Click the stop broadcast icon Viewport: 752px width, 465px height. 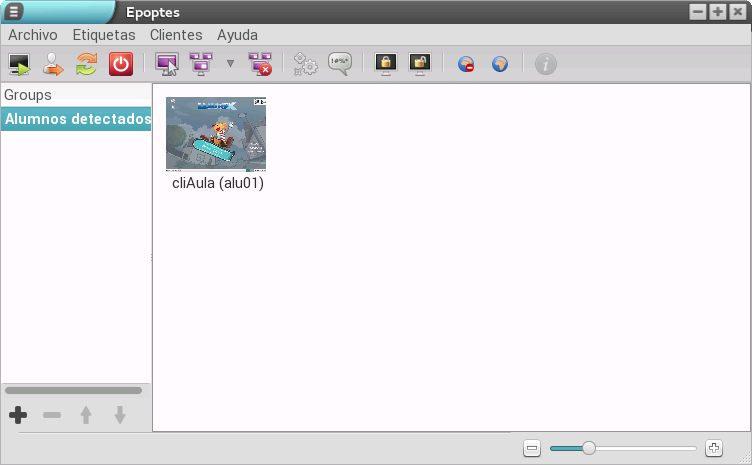click(260, 65)
